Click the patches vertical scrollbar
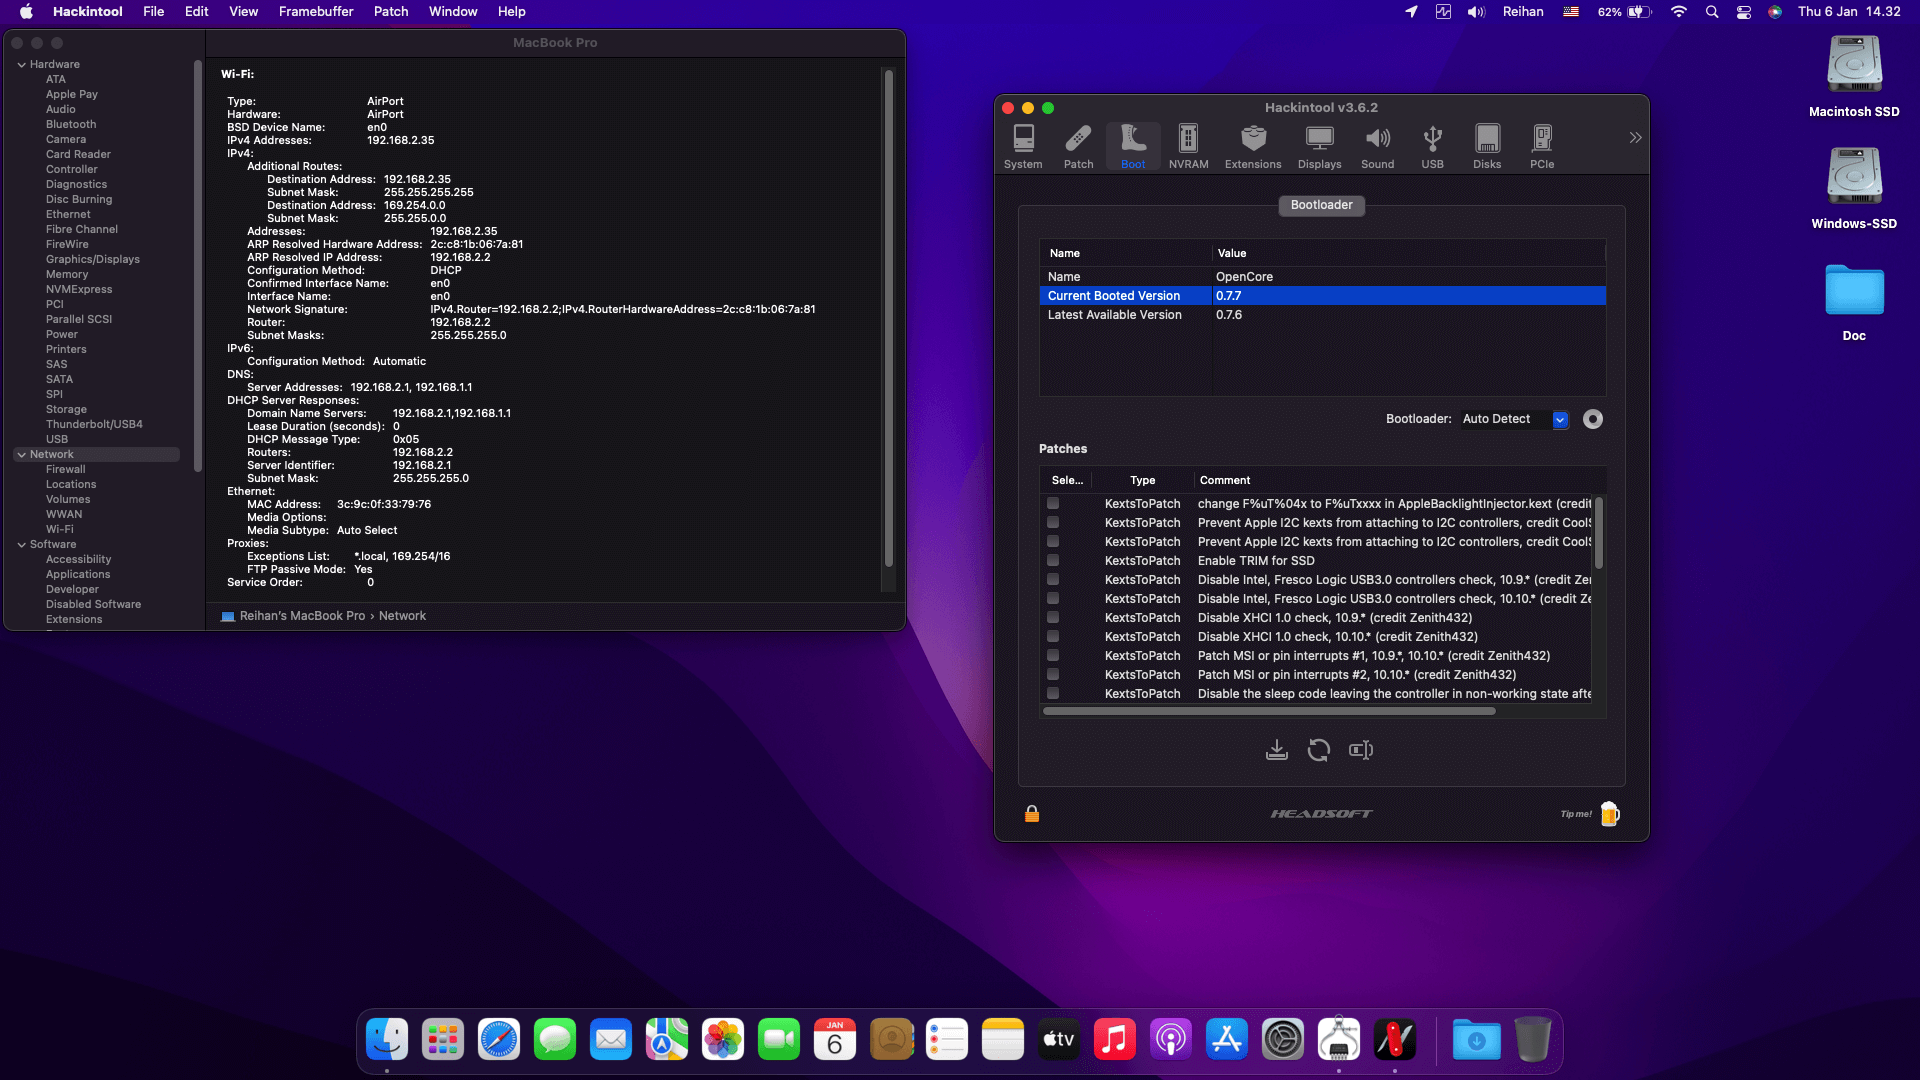The width and height of the screenshot is (1920, 1080). coord(1598,532)
